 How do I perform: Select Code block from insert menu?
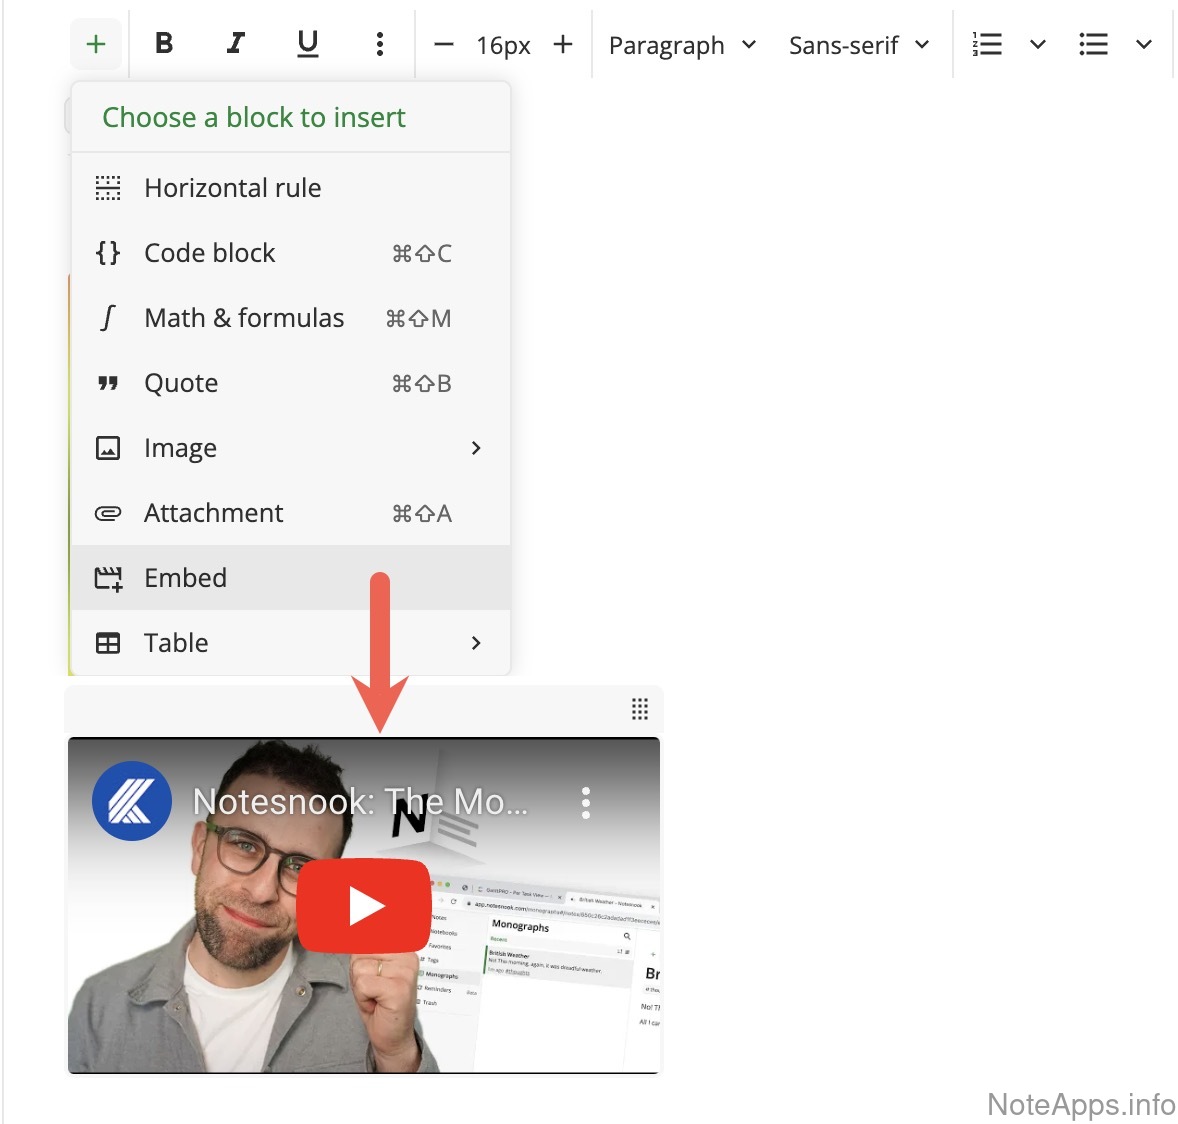tap(210, 253)
